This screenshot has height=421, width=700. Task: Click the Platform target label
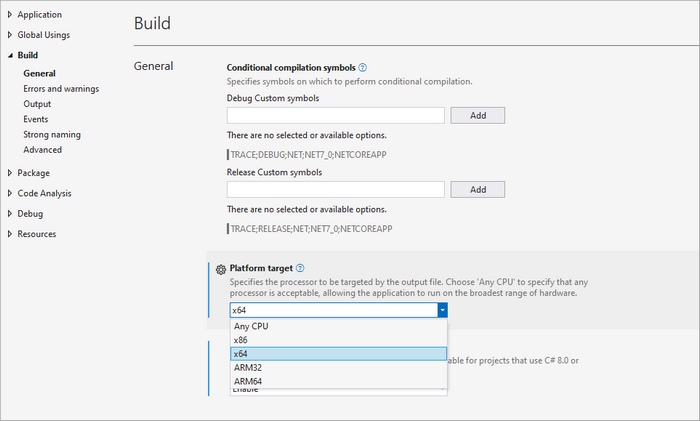261,268
